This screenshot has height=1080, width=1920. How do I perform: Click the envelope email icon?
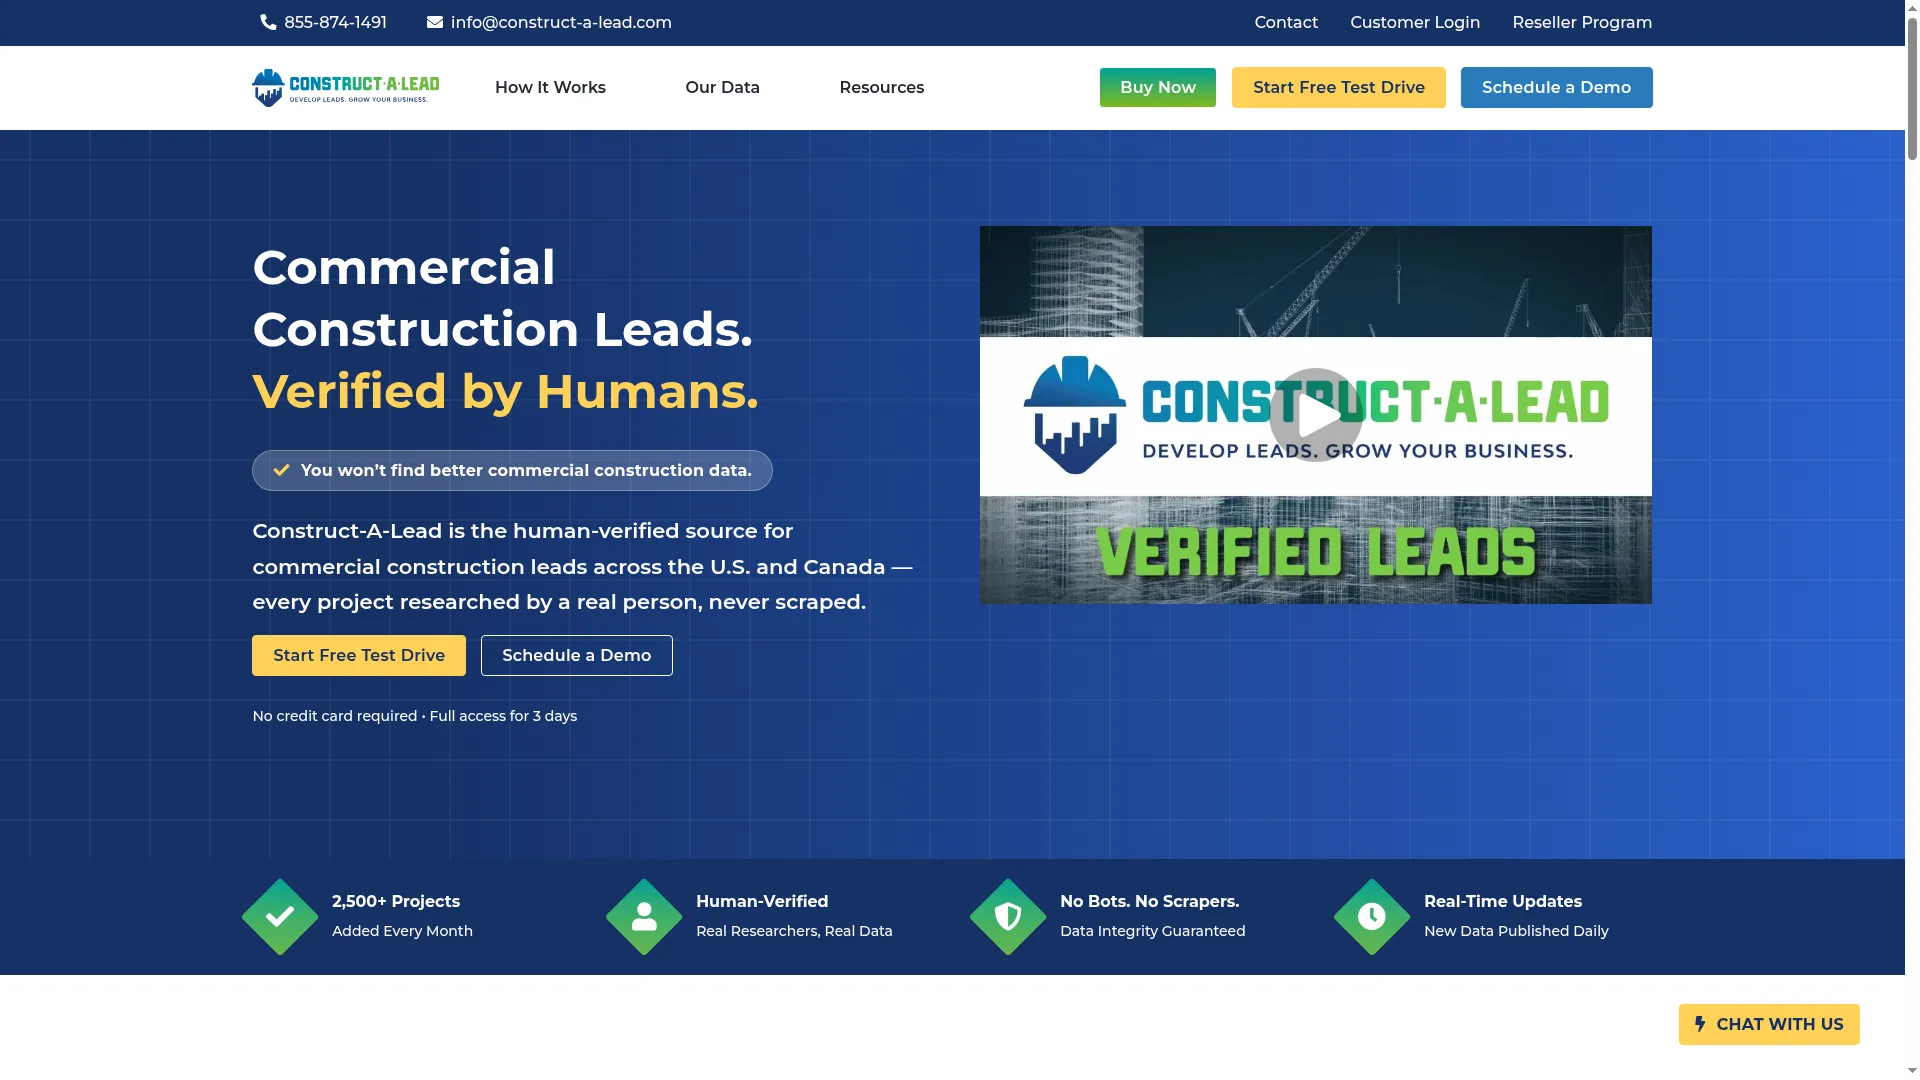click(x=435, y=22)
